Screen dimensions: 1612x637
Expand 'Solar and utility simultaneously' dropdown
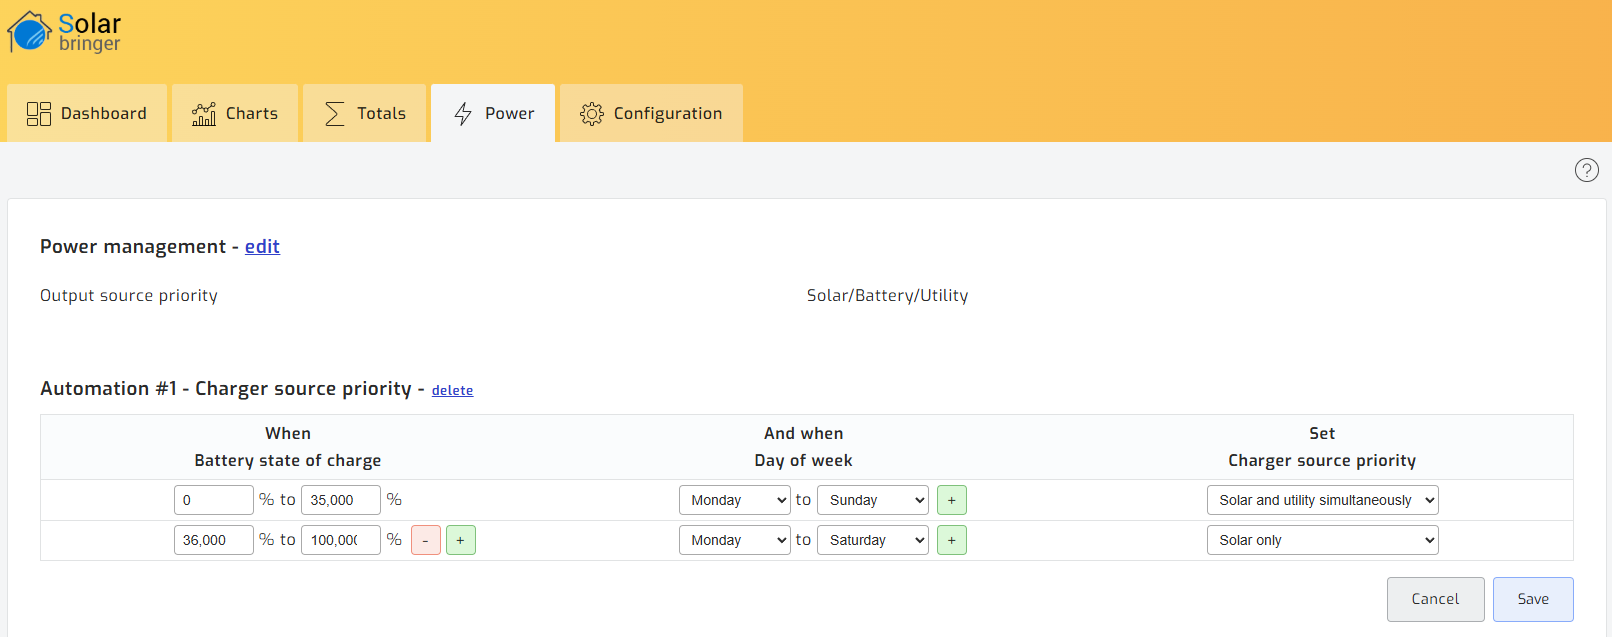pos(1322,500)
